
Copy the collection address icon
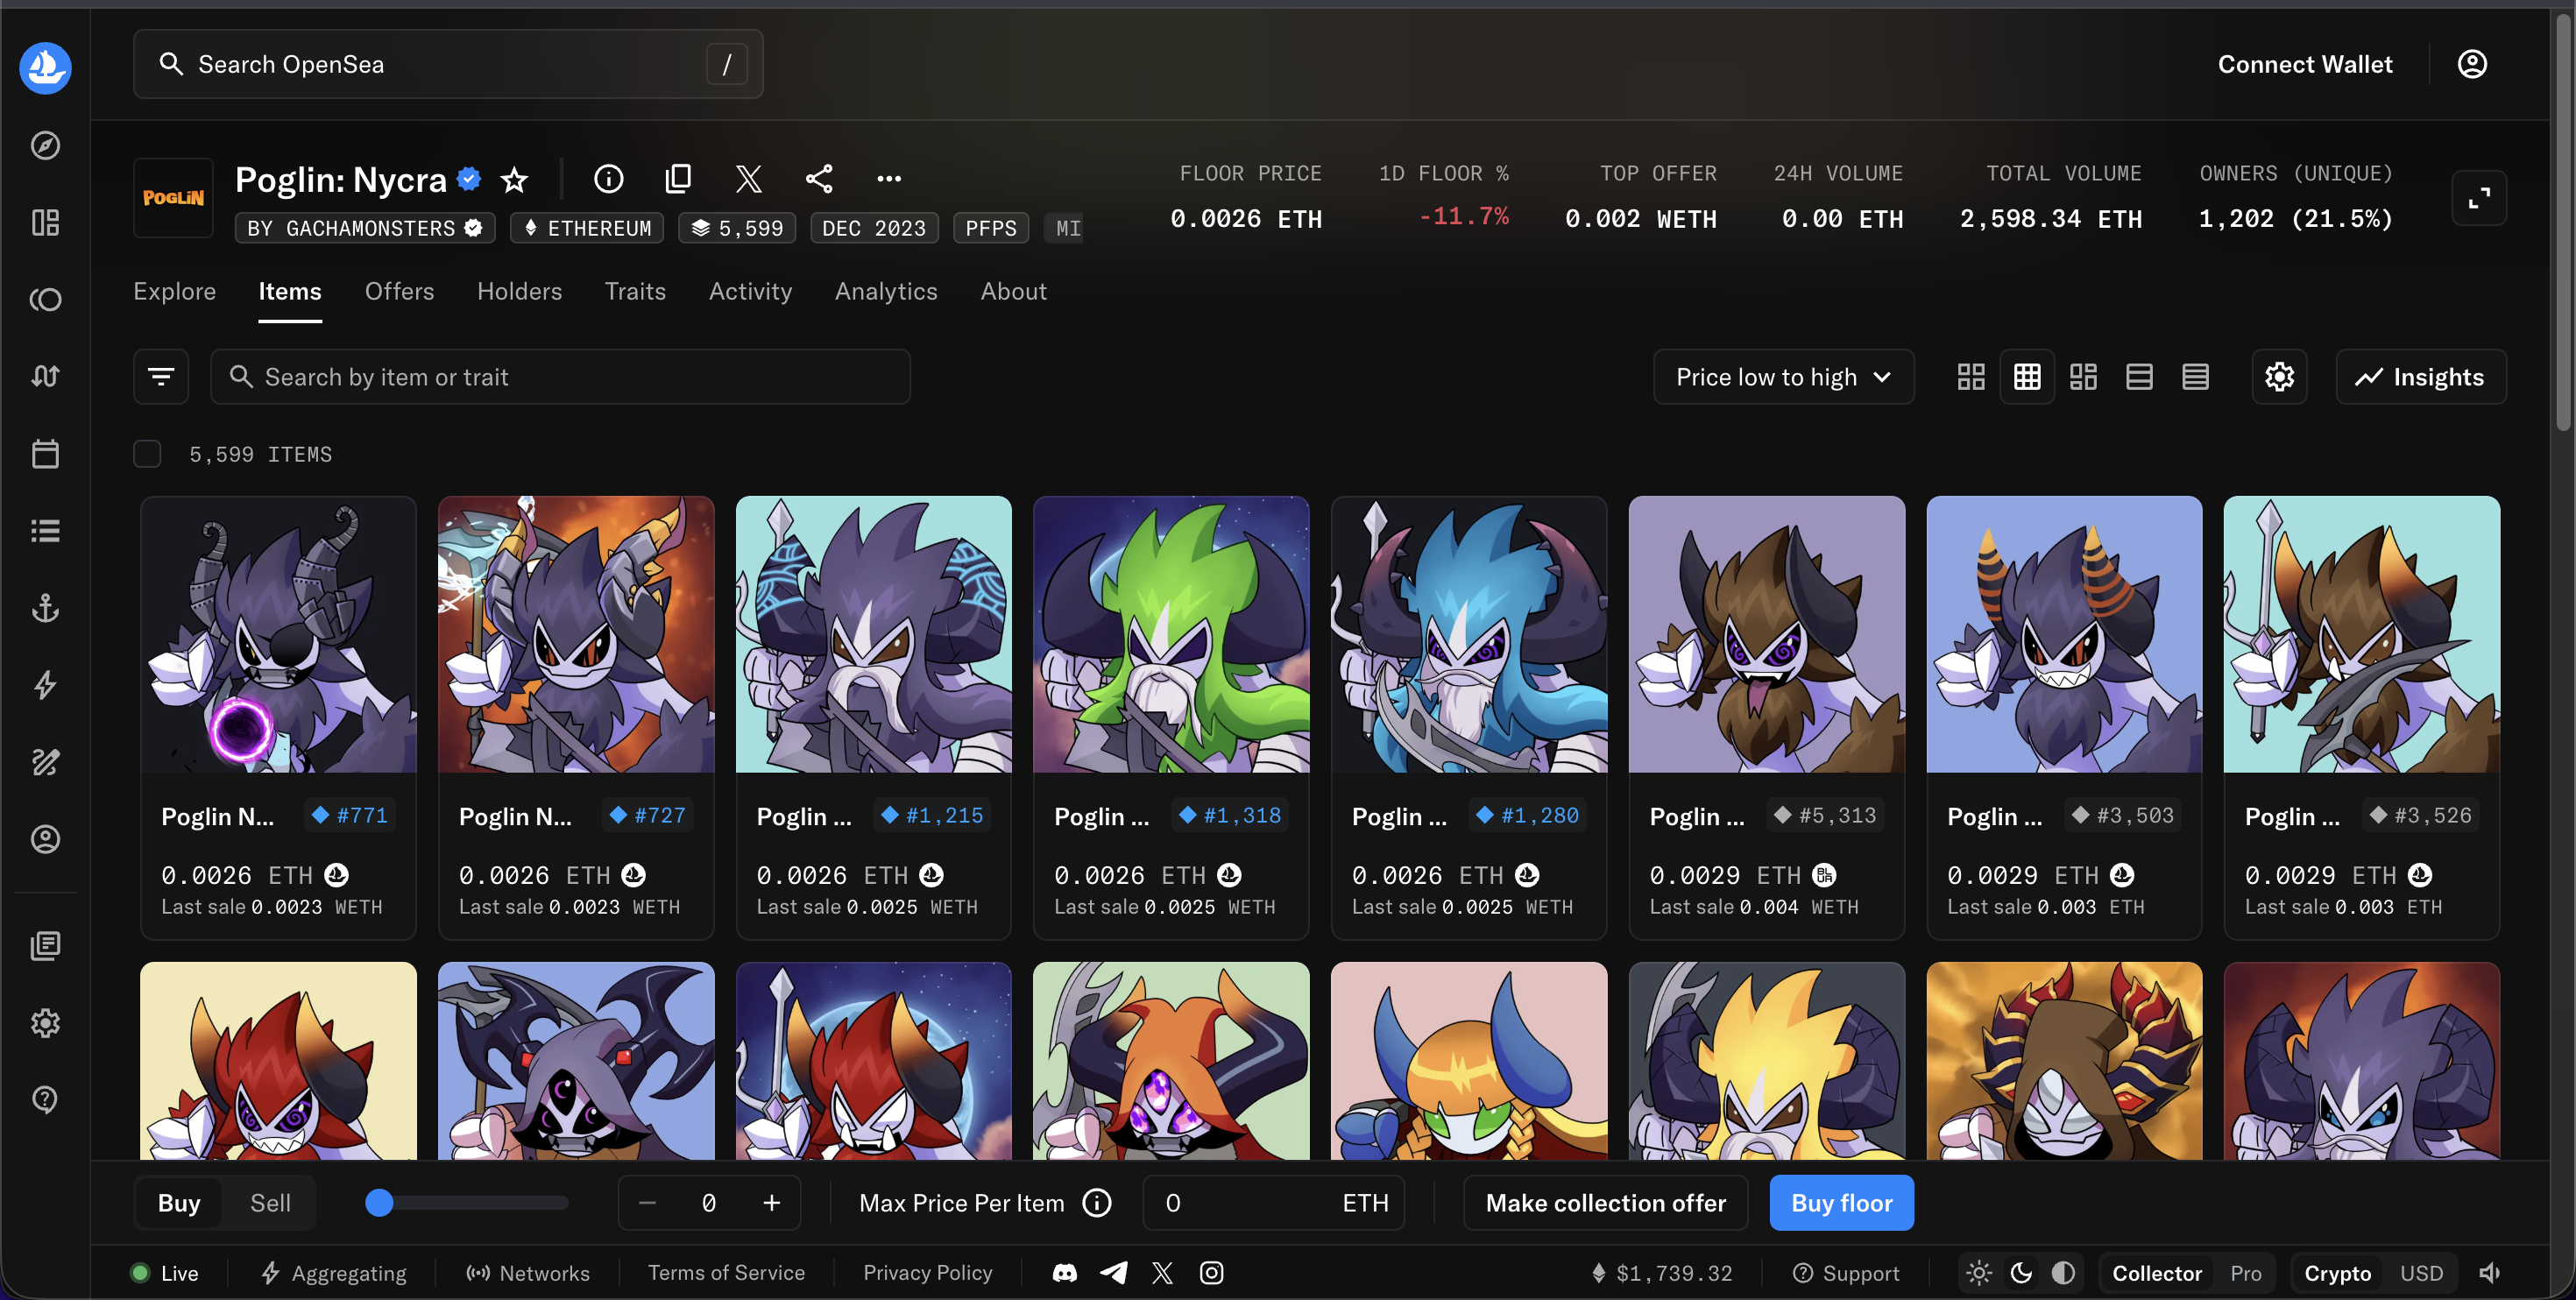(x=678, y=179)
